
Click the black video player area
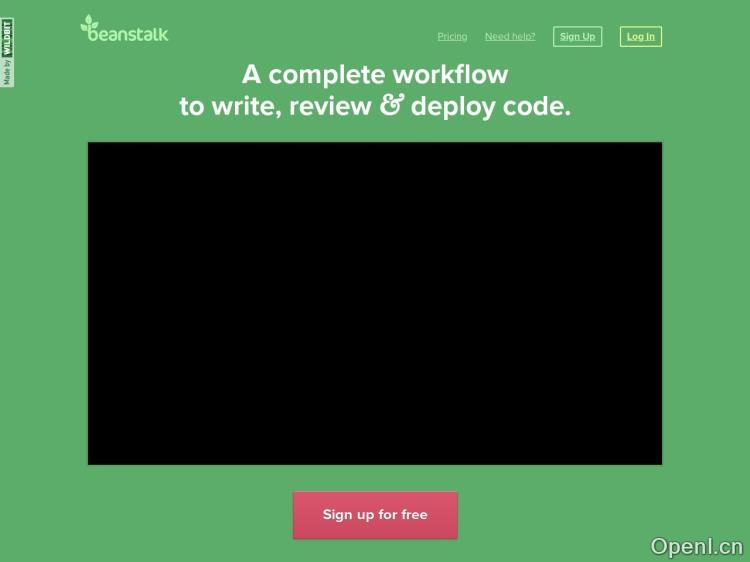(x=375, y=303)
